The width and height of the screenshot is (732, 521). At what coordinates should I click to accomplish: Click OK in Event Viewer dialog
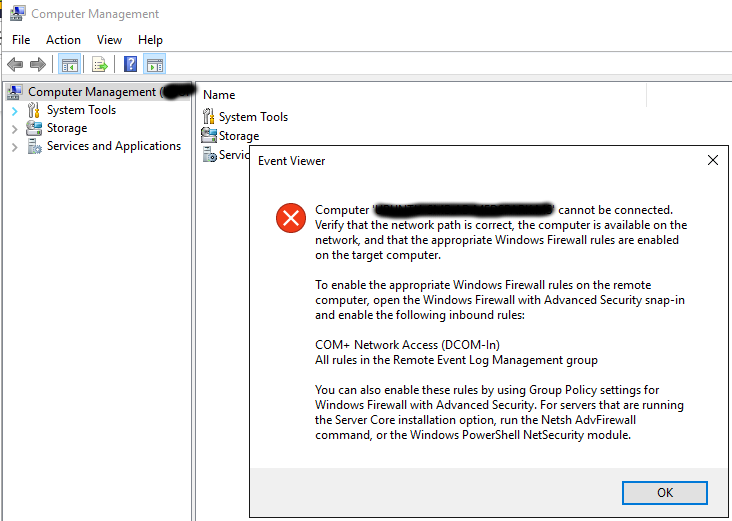[664, 493]
